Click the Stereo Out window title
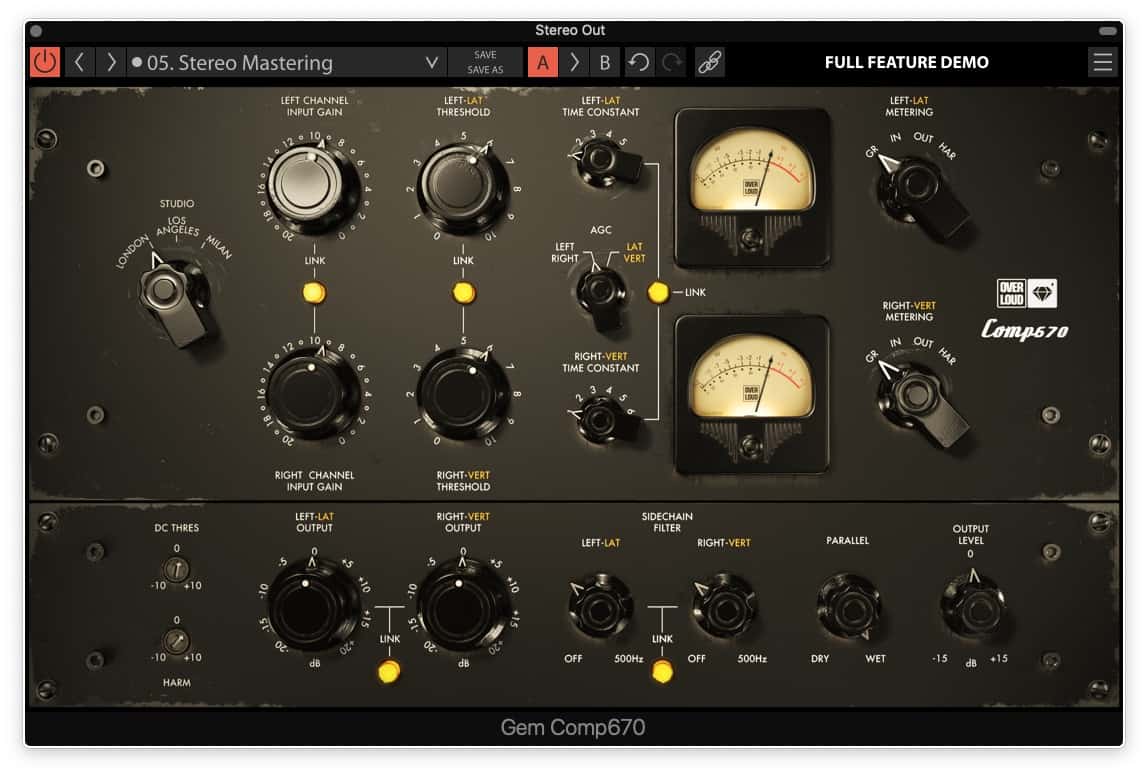1148x775 pixels. 570,30
